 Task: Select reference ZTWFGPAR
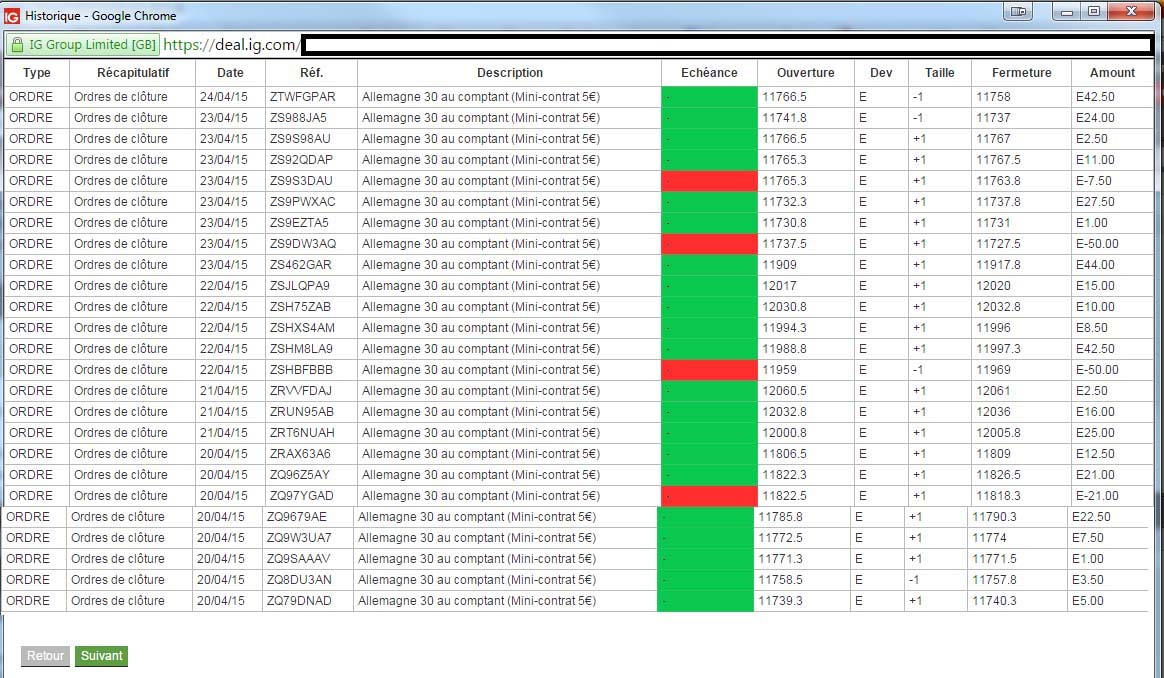pyautogui.click(x=303, y=97)
